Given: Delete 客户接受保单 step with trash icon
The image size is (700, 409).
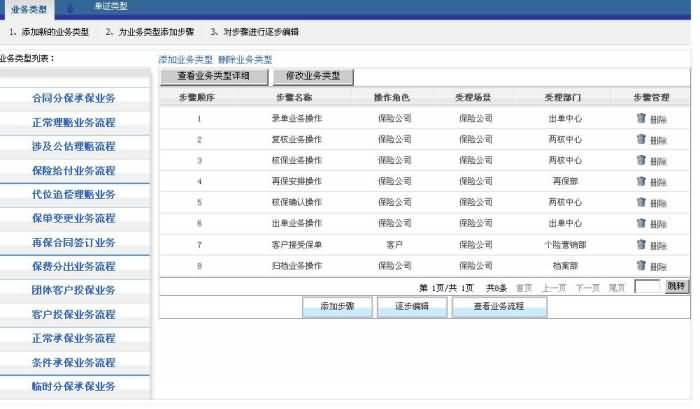Looking at the screenshot, I should 641,244.
